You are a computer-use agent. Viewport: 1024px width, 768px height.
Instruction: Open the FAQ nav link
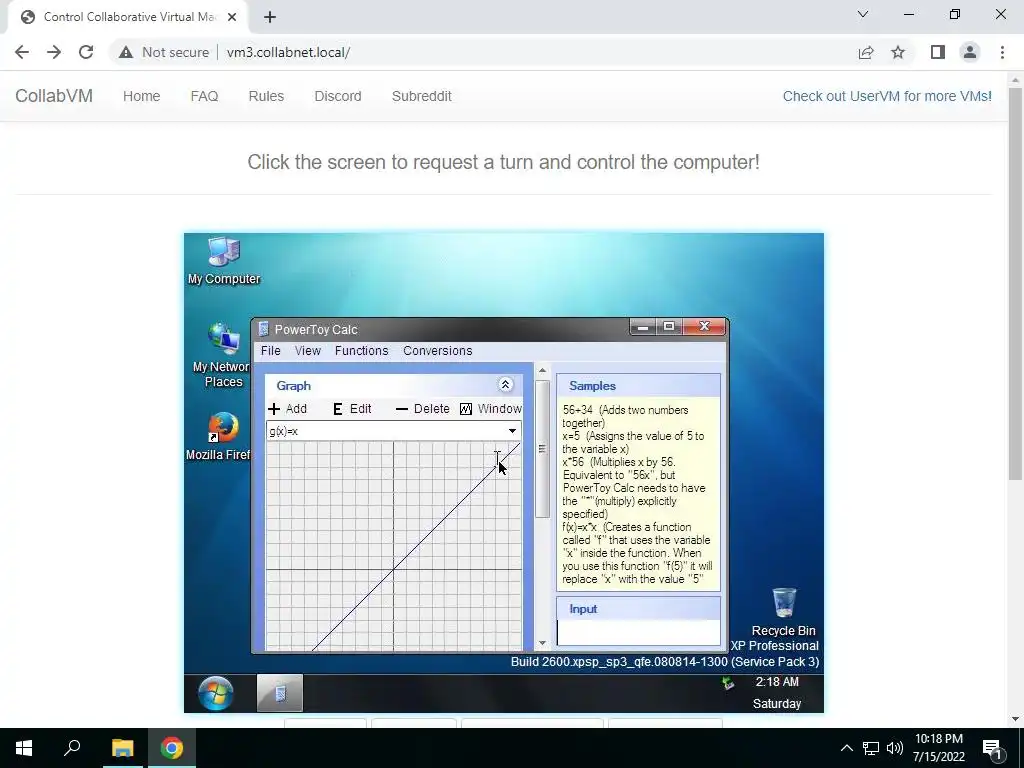(204, 96)
